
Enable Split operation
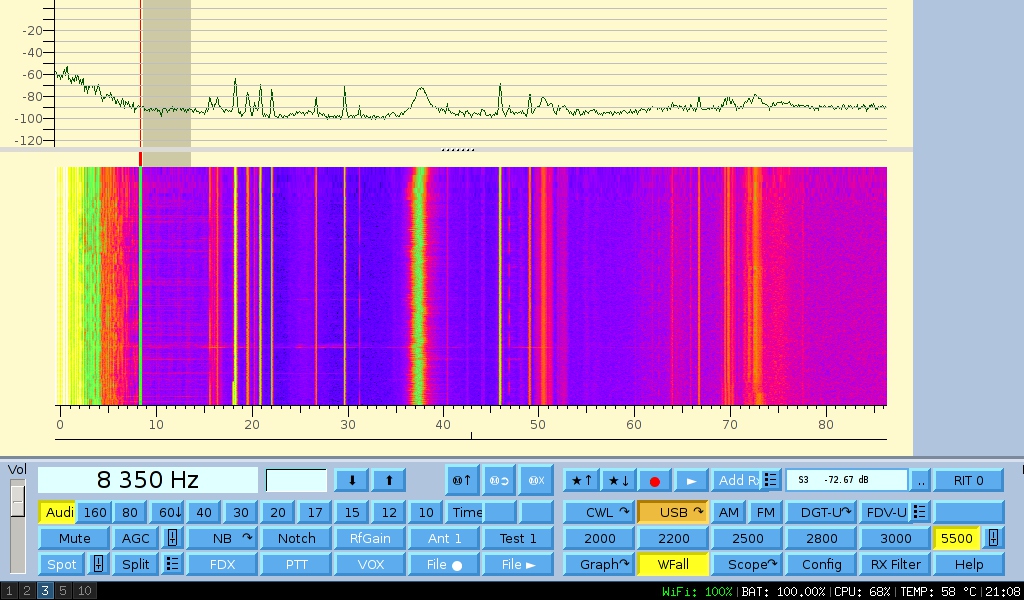pos(136,564)
